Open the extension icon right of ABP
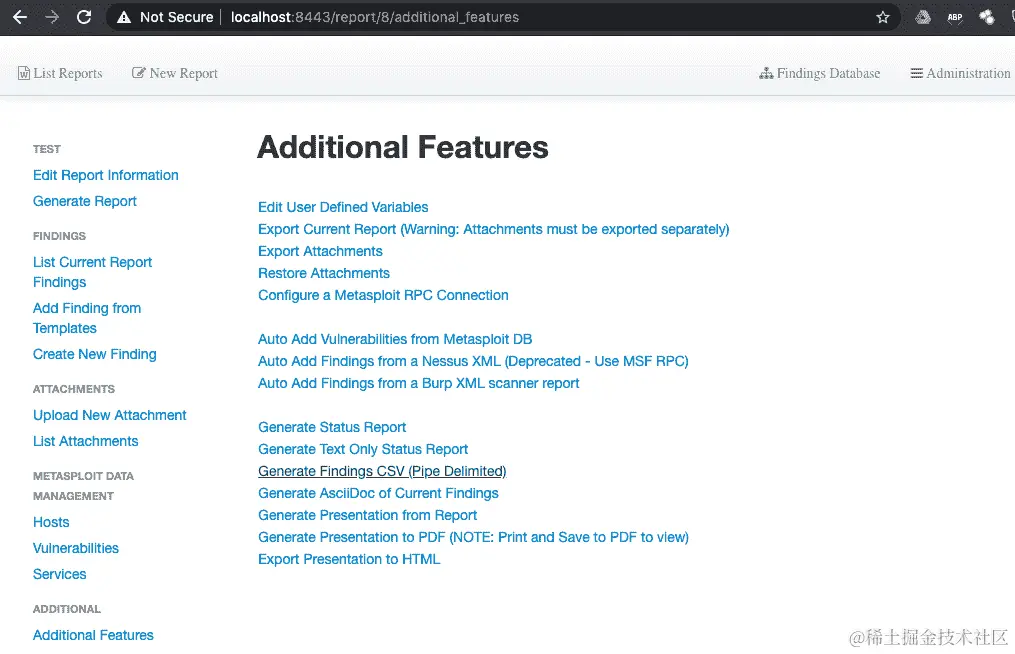Screen dimensions: 1015x654 (x=987, y=17)
